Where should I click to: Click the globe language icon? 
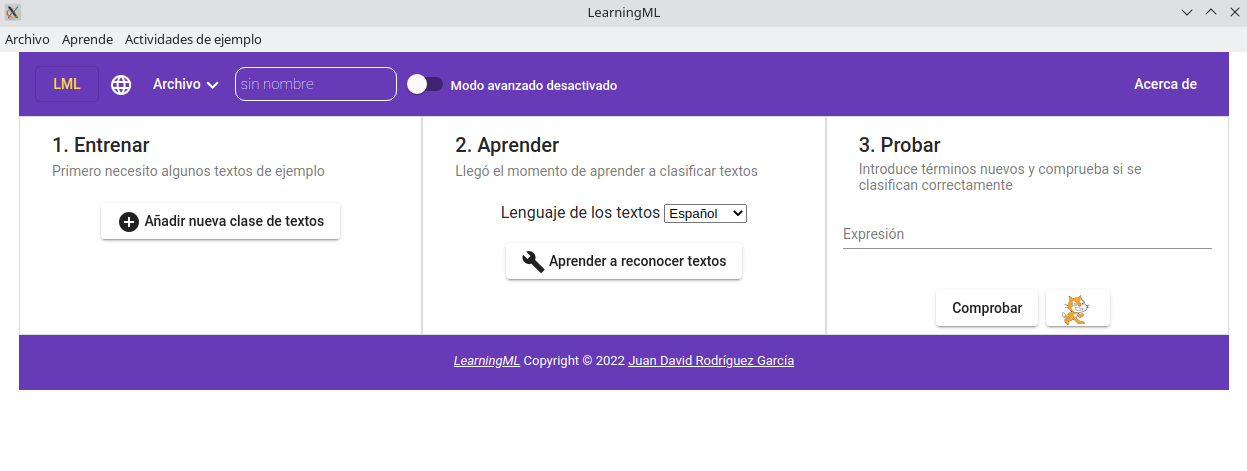coord(121,85)
